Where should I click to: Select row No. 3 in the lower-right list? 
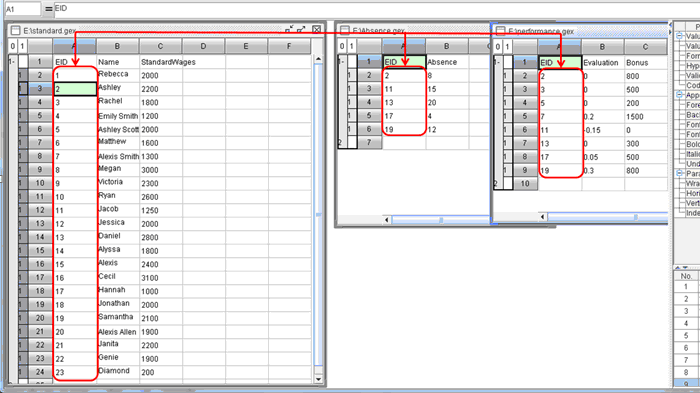tap(687, 311)
